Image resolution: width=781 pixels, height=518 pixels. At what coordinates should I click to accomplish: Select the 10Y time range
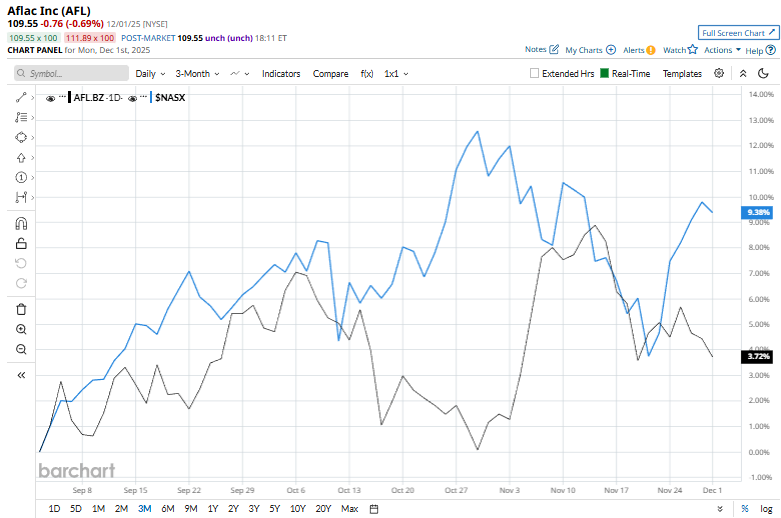pyautogui.click(x=297, y=509)
